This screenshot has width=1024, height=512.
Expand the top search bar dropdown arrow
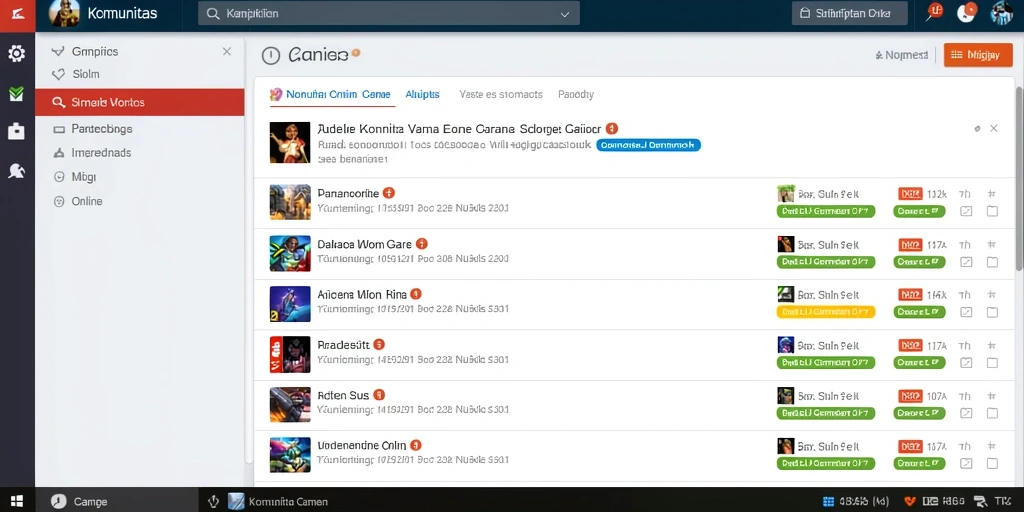pyautogui.click(x=565, y=13)
